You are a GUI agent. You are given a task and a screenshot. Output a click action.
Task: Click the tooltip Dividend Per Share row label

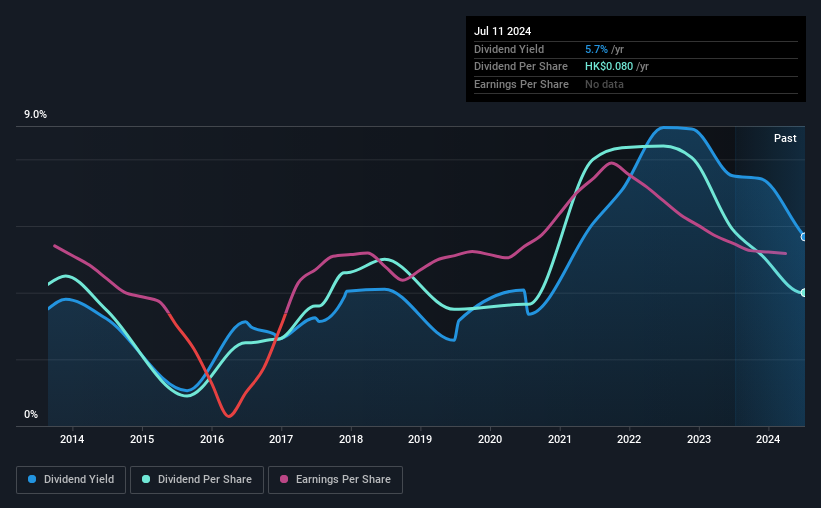click(521, 67)
